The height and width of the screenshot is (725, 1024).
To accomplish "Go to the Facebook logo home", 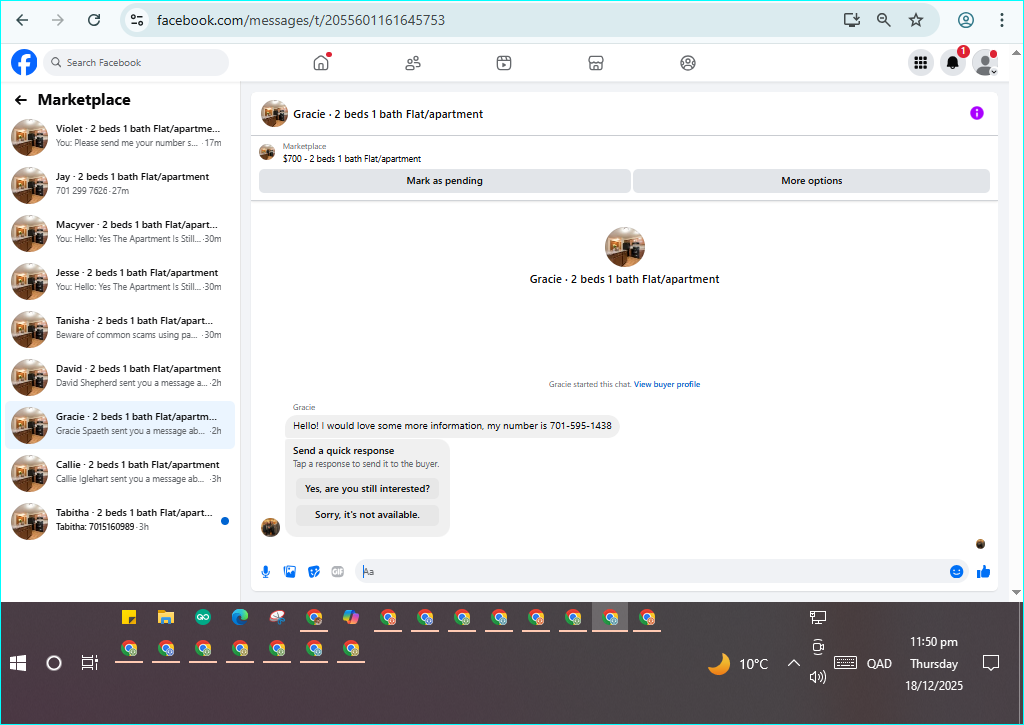I will point(24,63).
